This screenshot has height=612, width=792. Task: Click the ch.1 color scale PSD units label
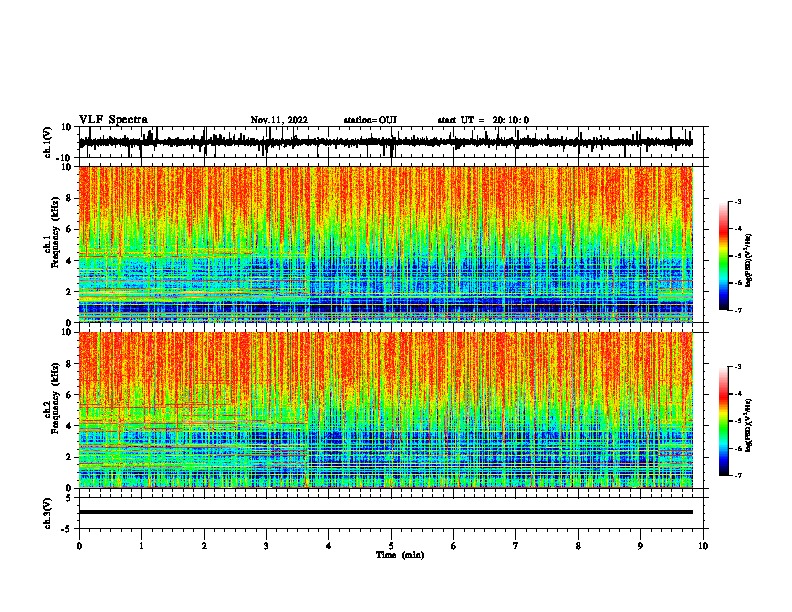point(749,260)
